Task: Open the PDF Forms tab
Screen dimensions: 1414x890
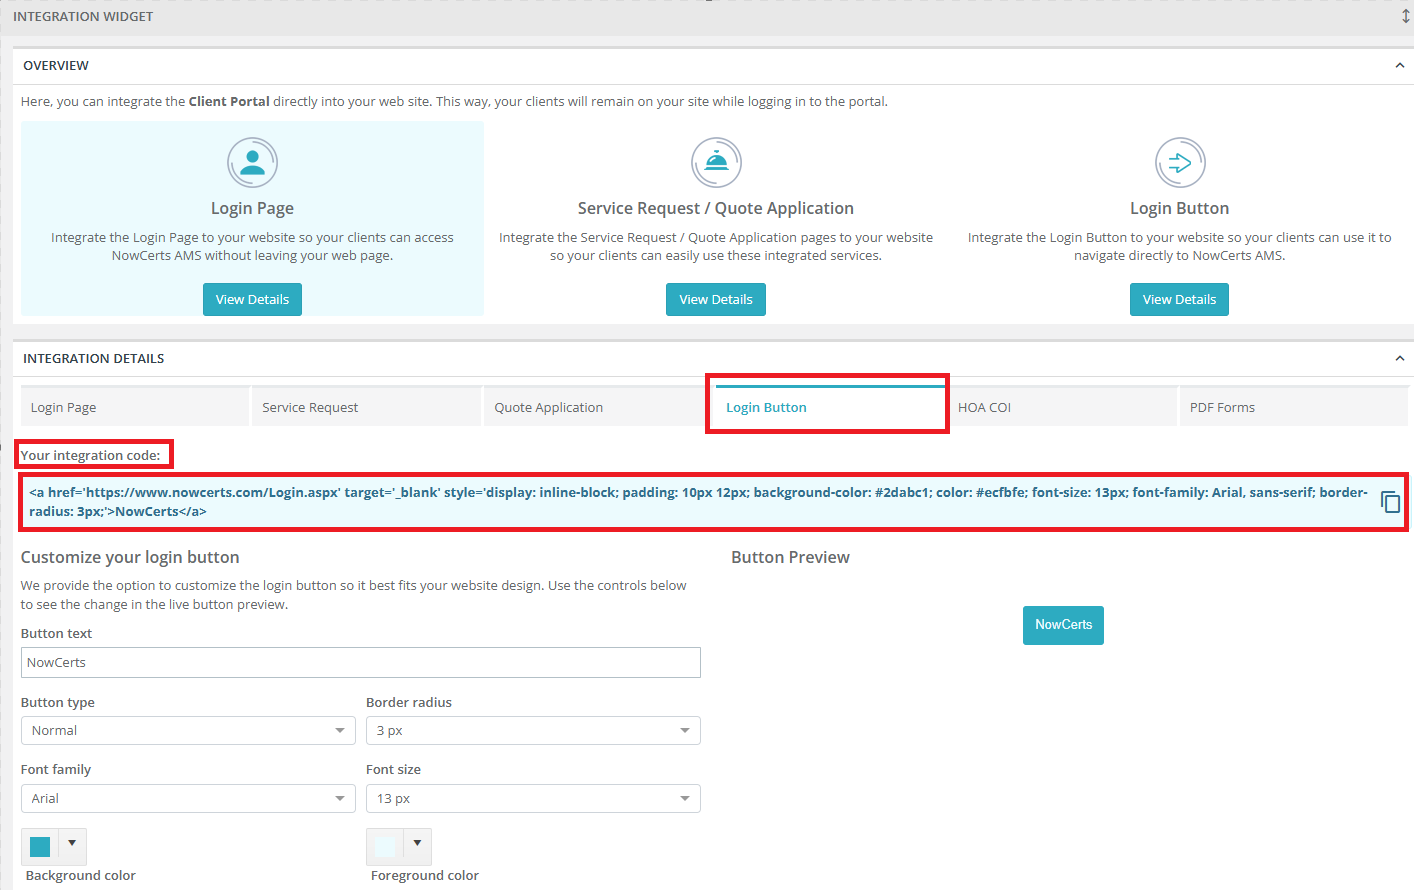Action: click(1294, 407)
